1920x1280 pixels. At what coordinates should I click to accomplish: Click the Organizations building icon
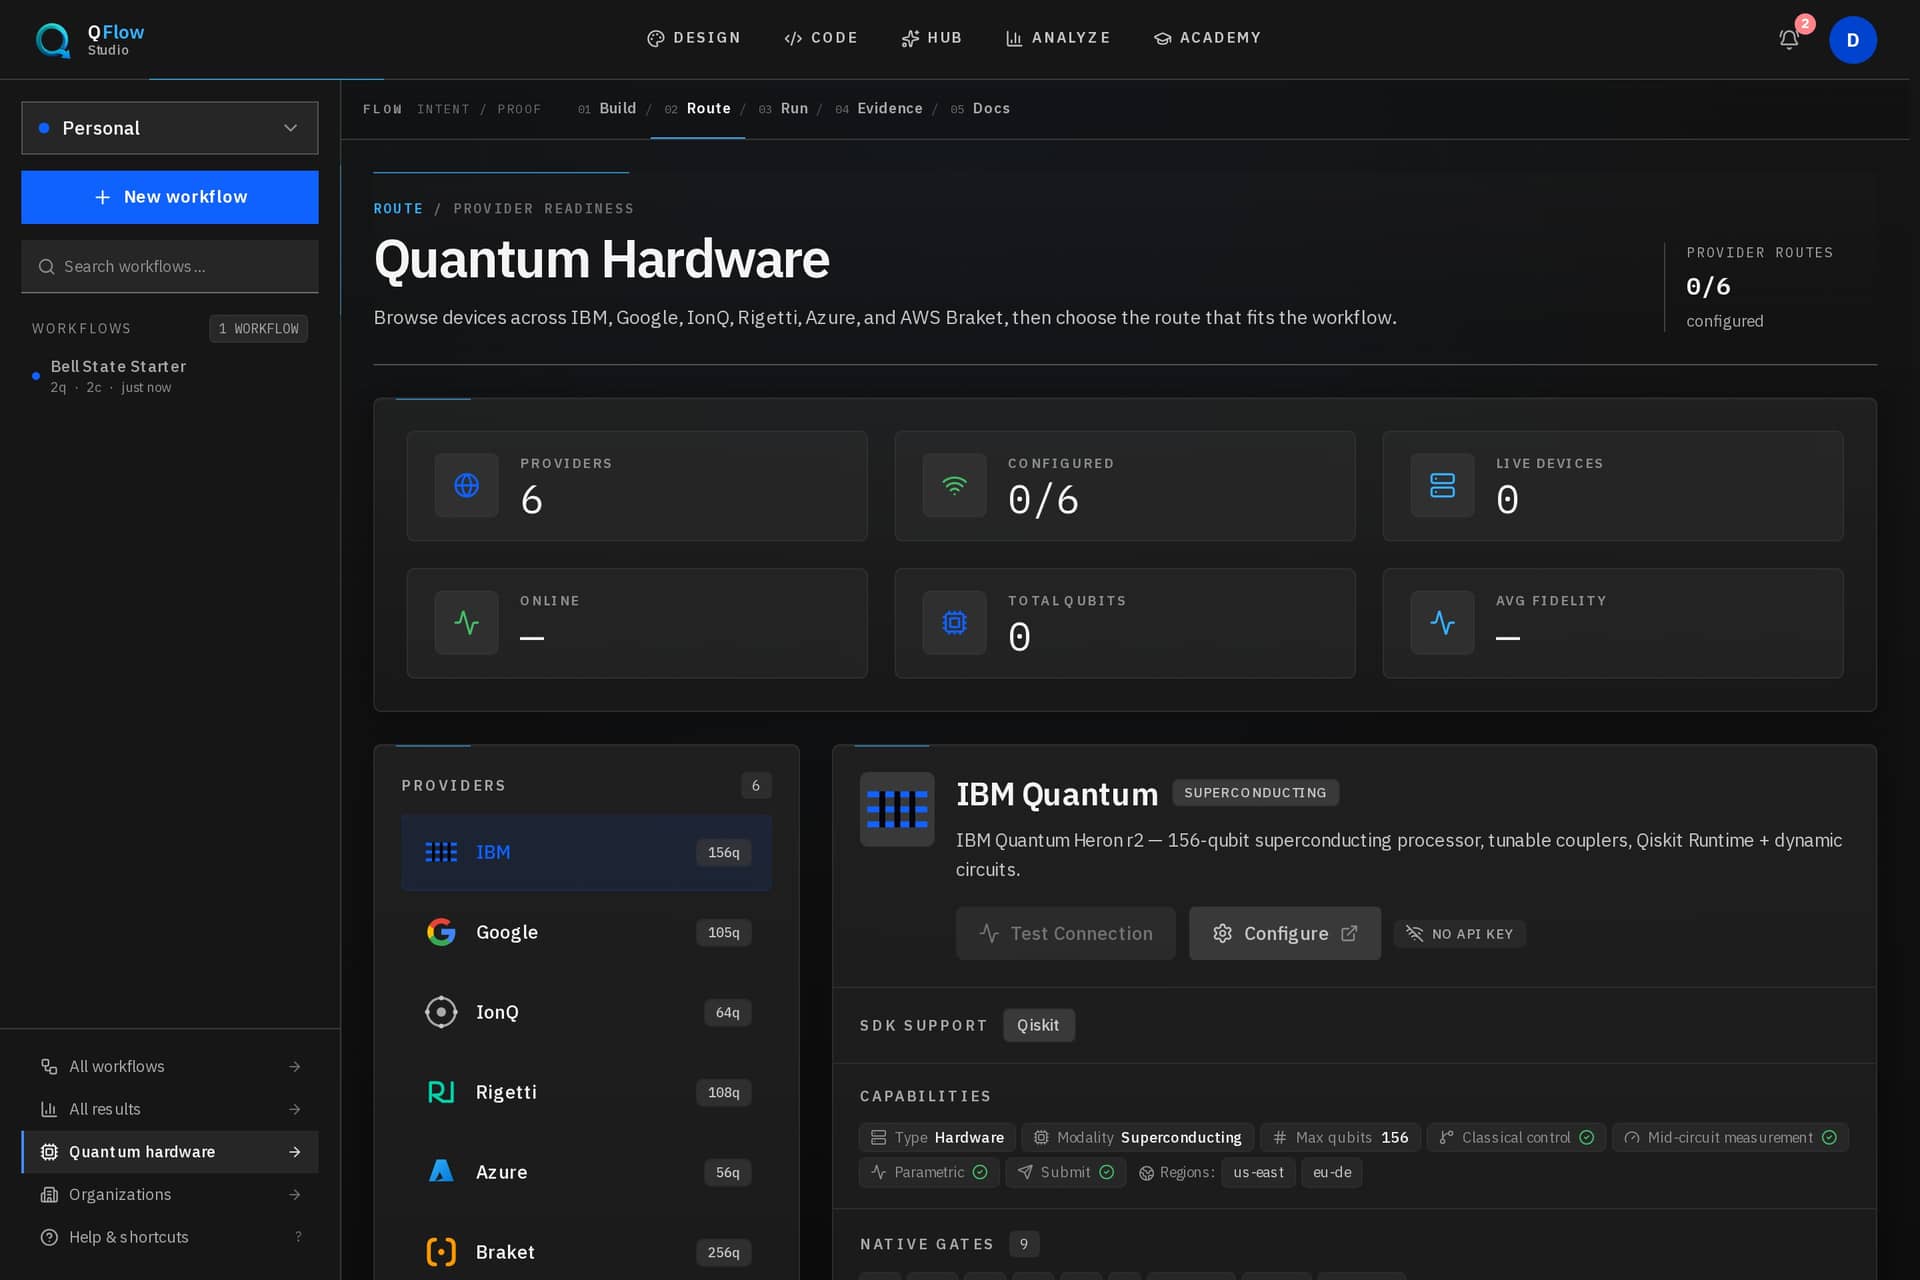[49, 1194]
